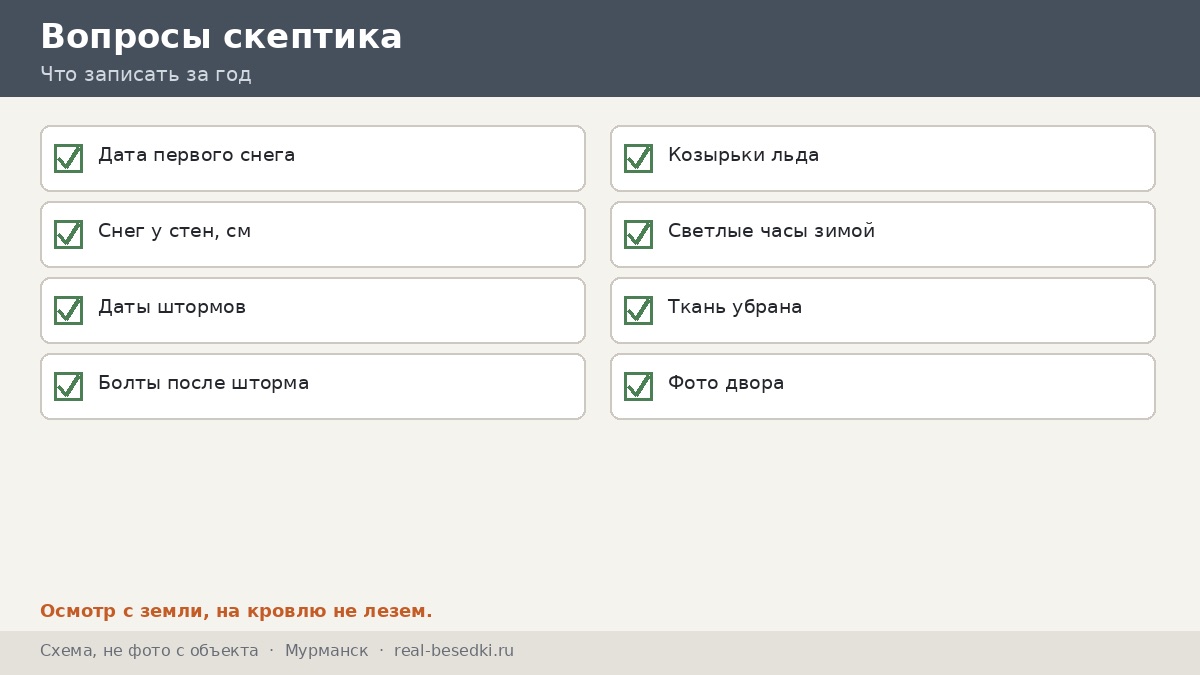Uncheck the Дата первого снега checkbox
Image resolution: width=1200 pixels, height=675 pixels.
(68, 158)
